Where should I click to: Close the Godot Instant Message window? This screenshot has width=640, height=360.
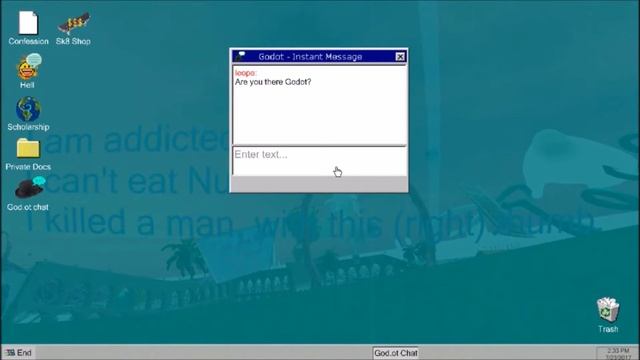(x=400, y=57)
